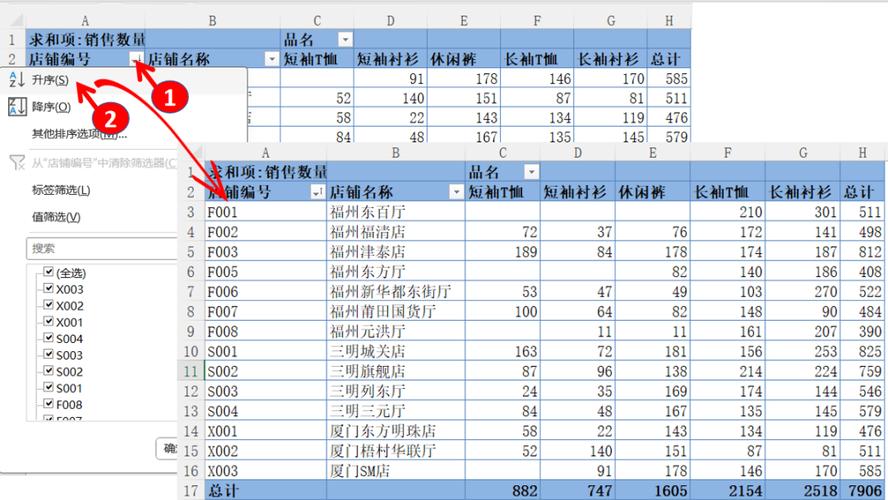This screenshot has width=888, height=500.
Task: Open 店铺名称 filter dropdown in front table
Action: (x=456, y=193)
